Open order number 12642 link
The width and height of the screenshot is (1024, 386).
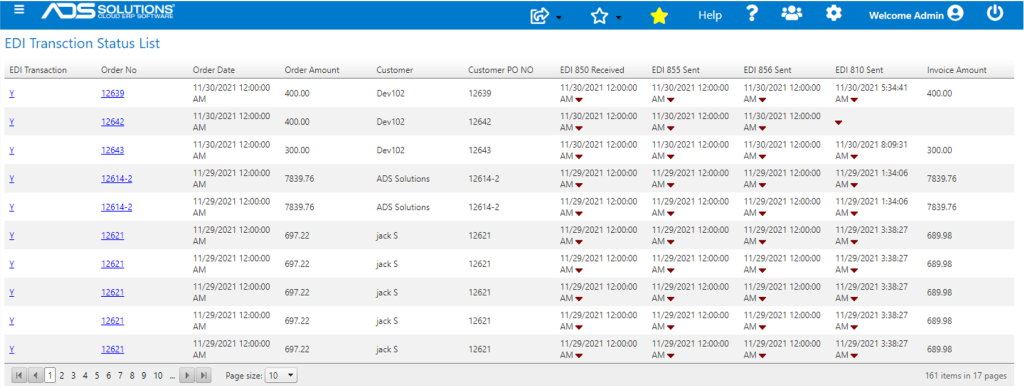click(x=112, y=121)
